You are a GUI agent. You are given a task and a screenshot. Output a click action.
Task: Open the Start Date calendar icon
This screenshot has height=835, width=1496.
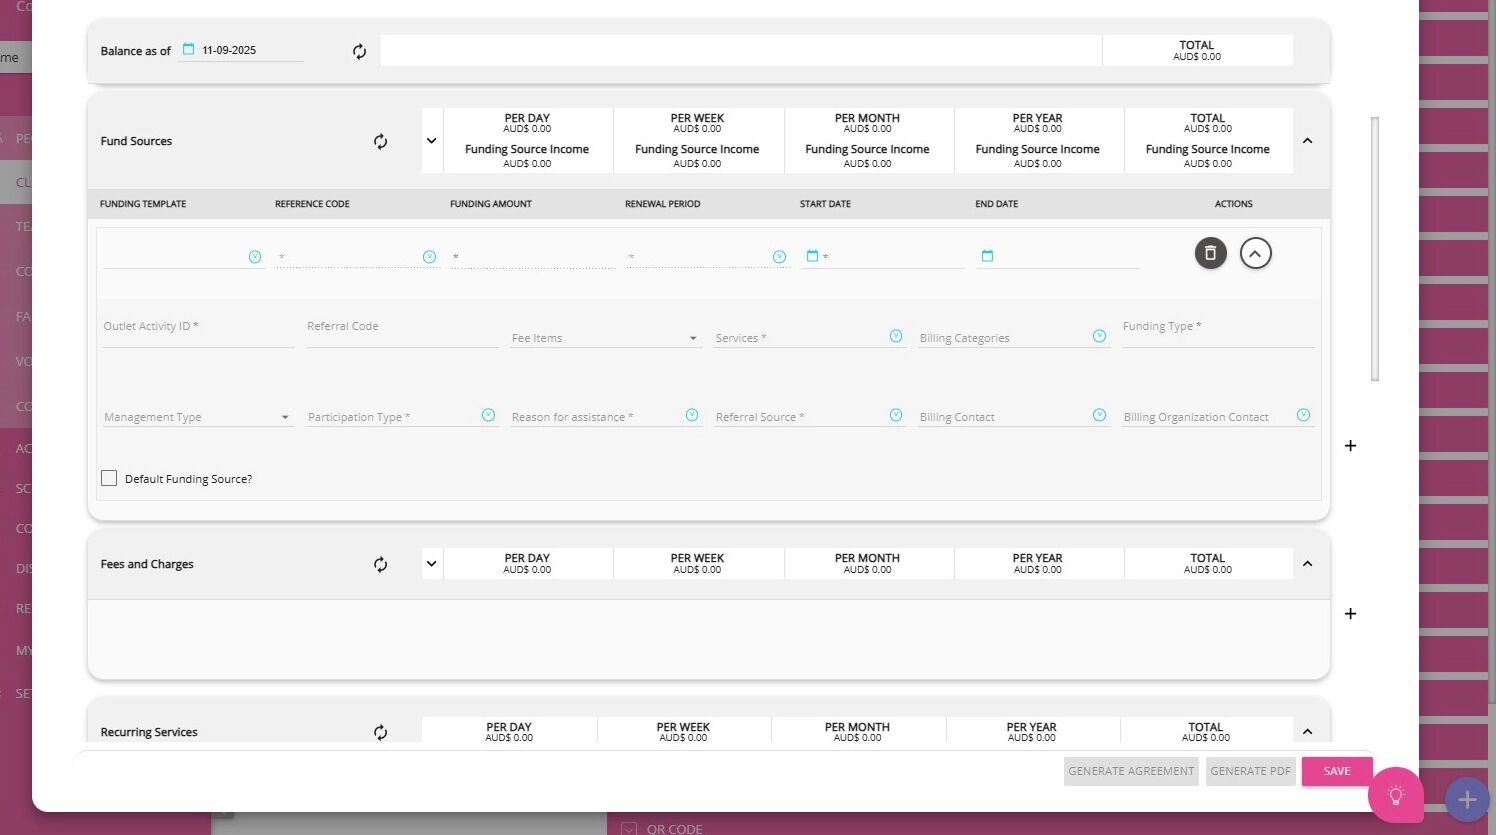click(x=812, y=256)
